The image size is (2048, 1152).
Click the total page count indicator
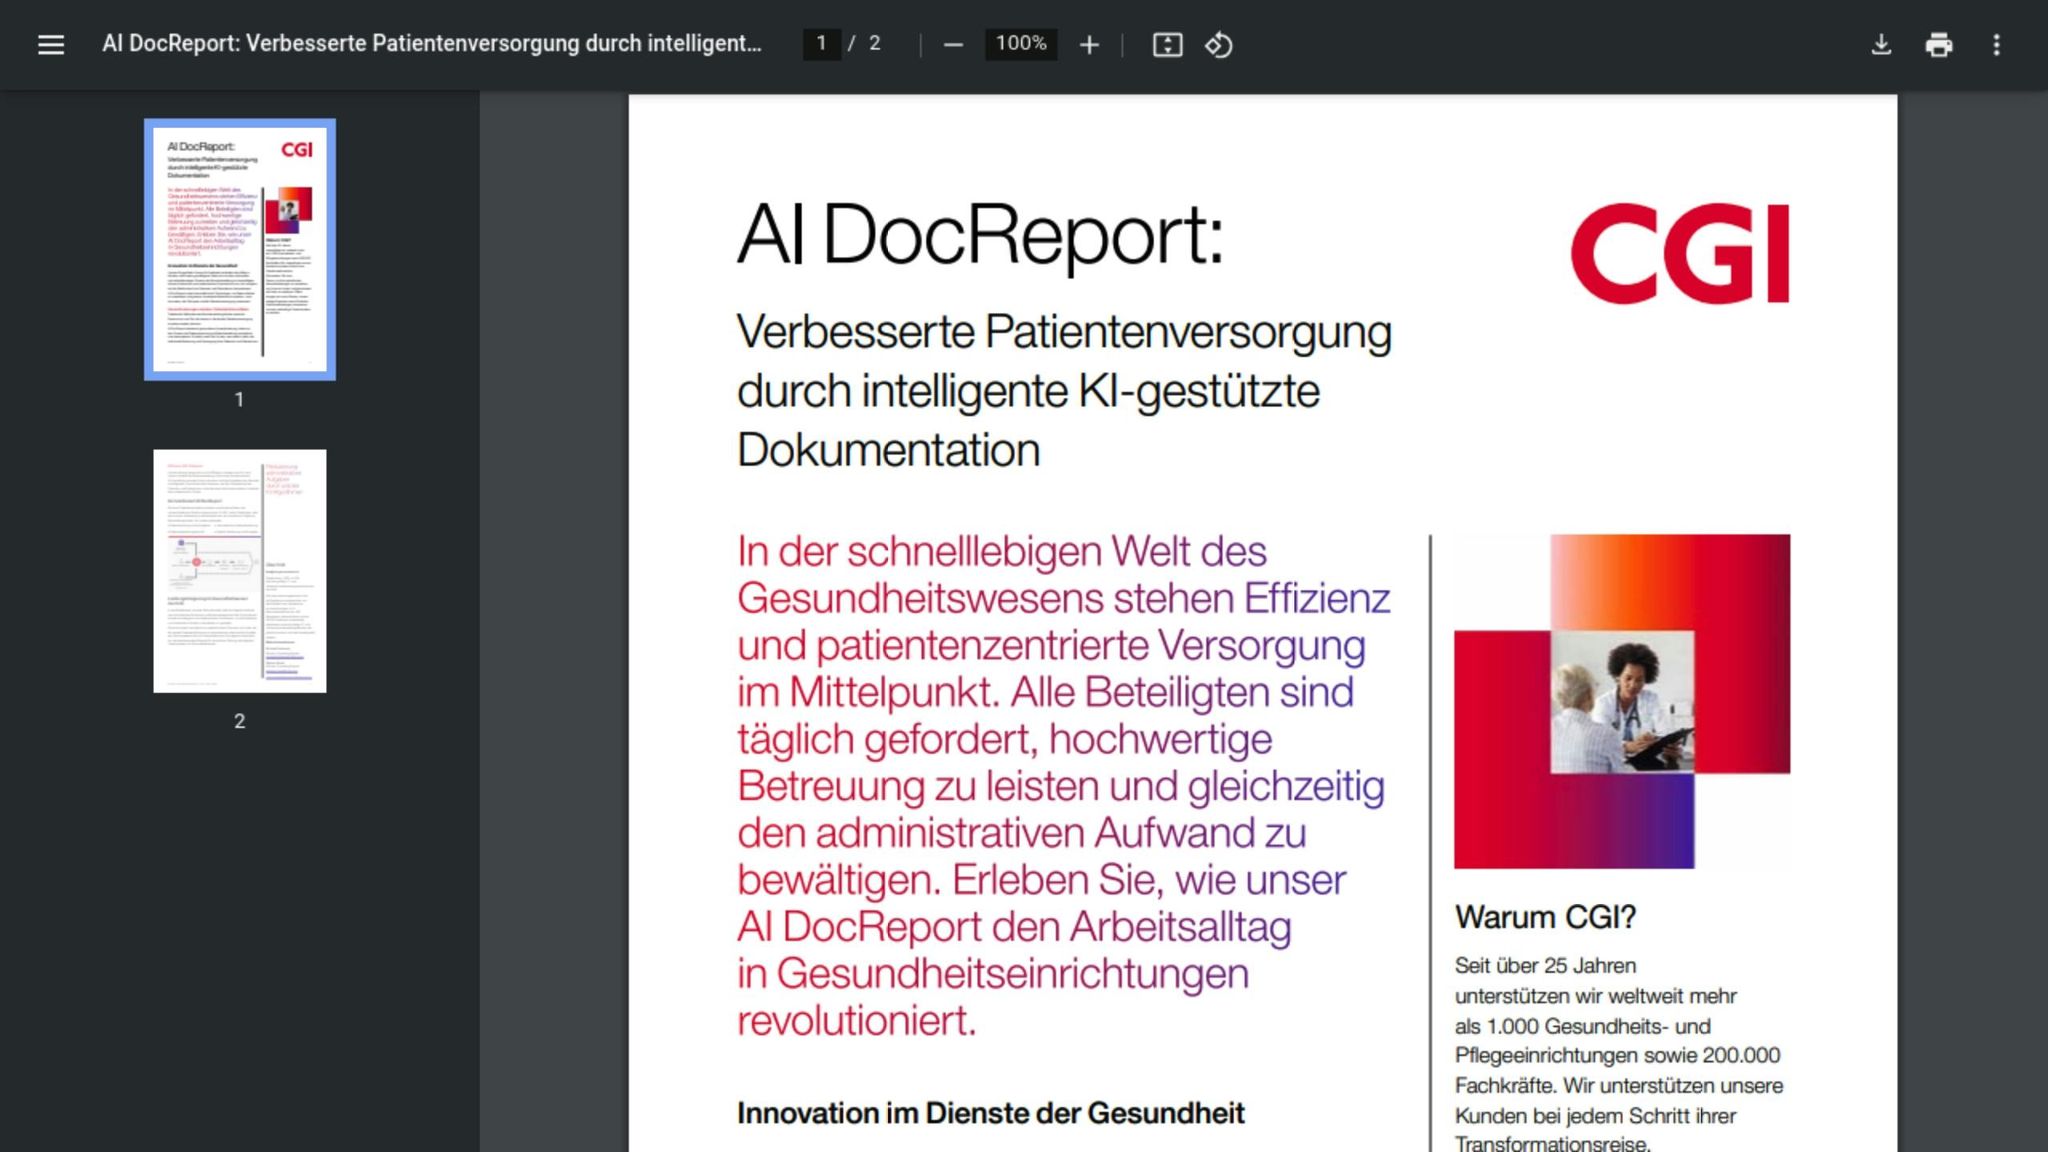[874, 43]
